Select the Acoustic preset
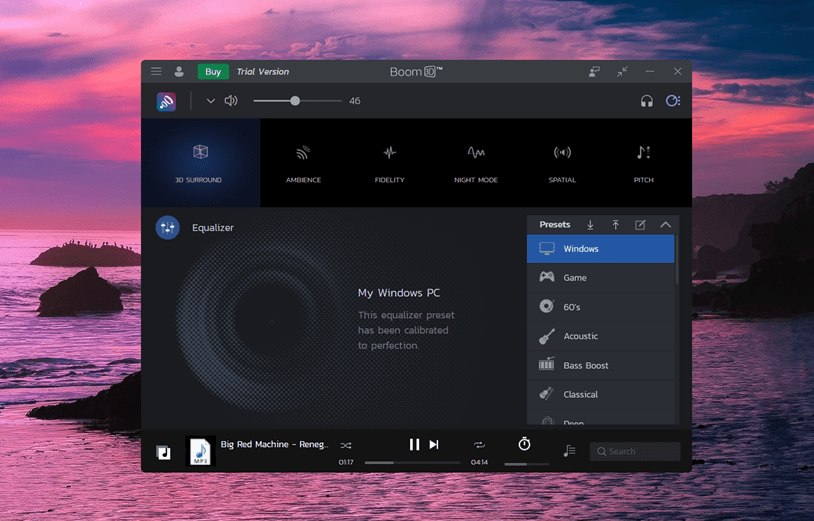This screenshot has height=521, width=814. (601, 336)
